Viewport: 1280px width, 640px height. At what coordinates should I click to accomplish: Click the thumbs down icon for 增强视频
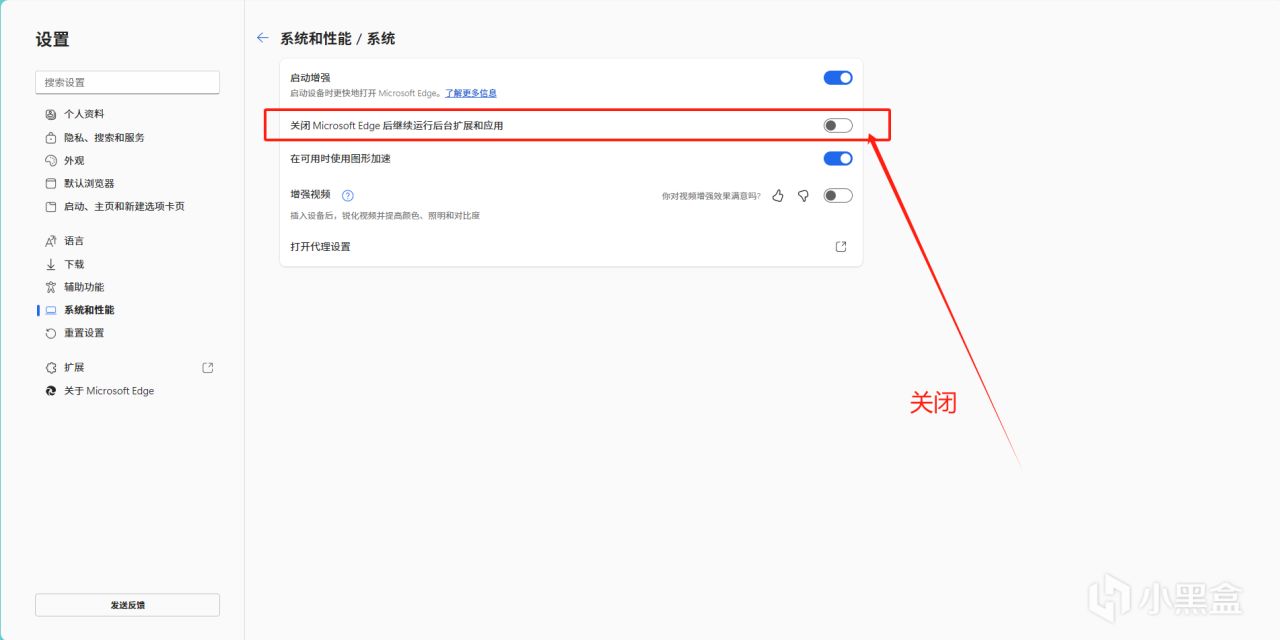click(803, 196)
